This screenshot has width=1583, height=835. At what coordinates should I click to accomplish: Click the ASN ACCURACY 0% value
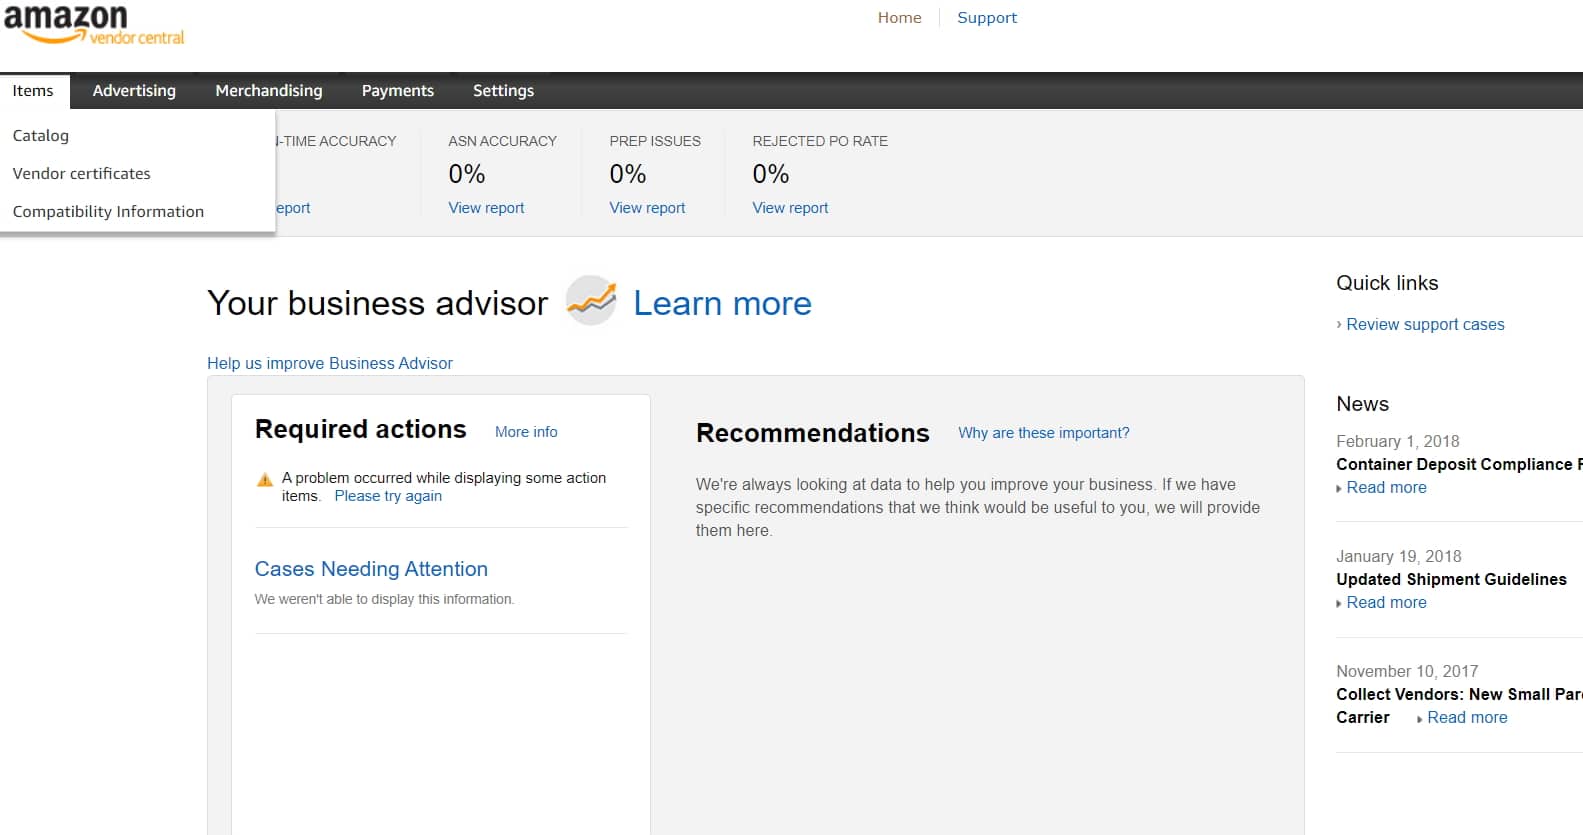(467, 174)
